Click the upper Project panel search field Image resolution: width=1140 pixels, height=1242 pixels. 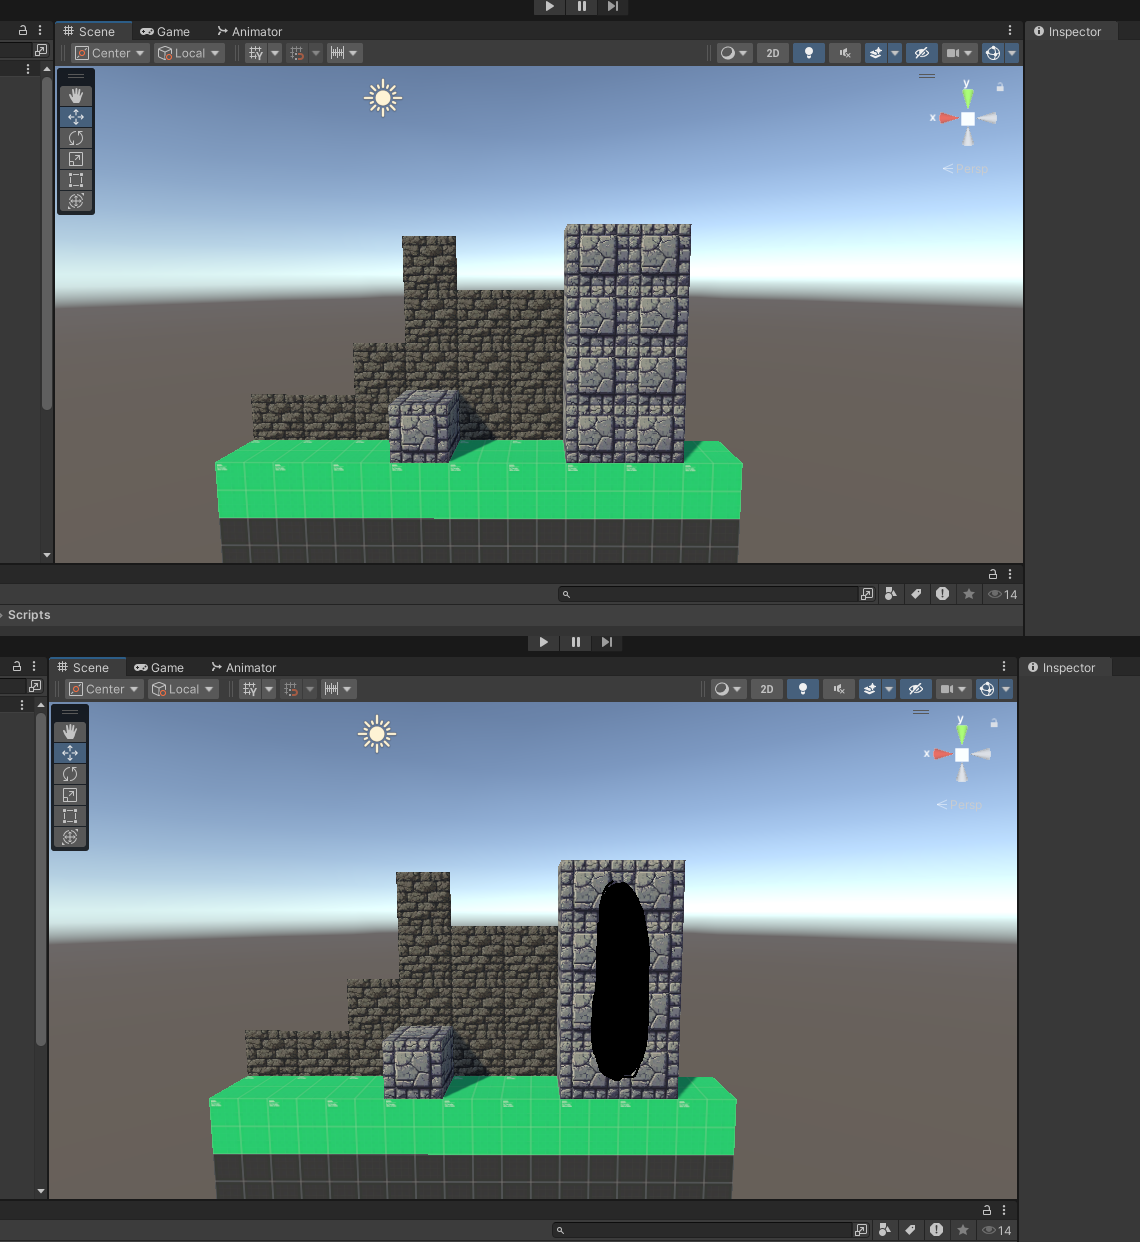708,594
